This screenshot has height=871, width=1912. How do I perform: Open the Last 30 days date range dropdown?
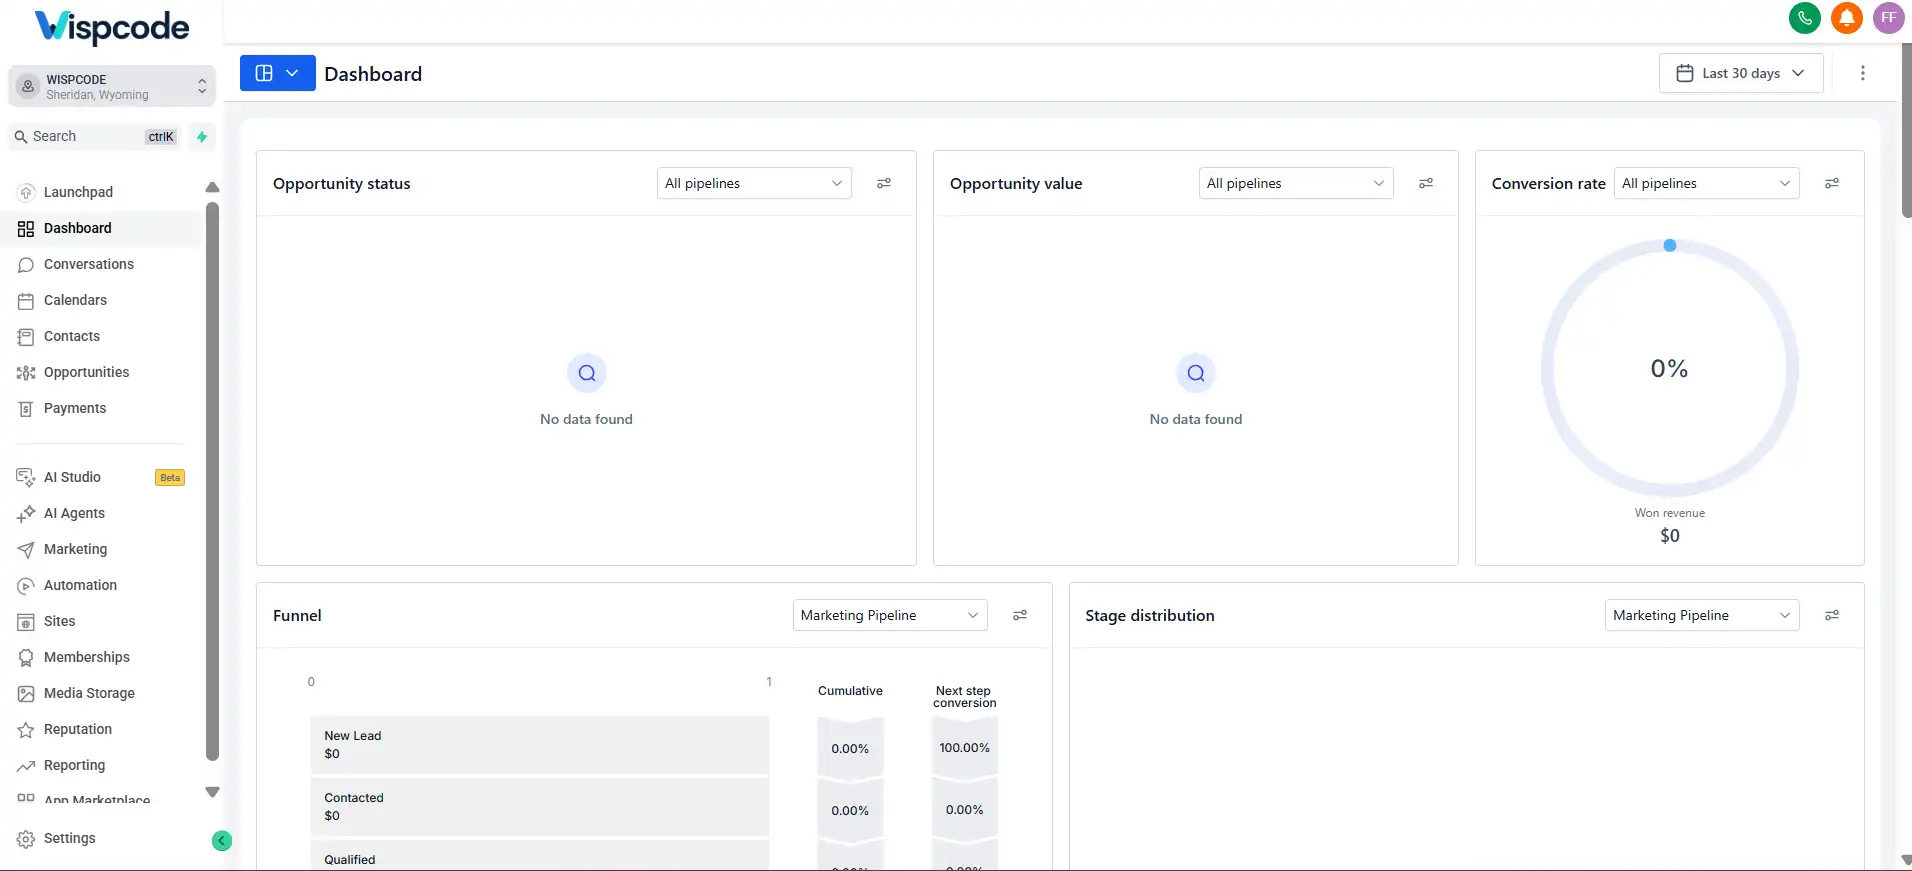tap(1741, 73)
